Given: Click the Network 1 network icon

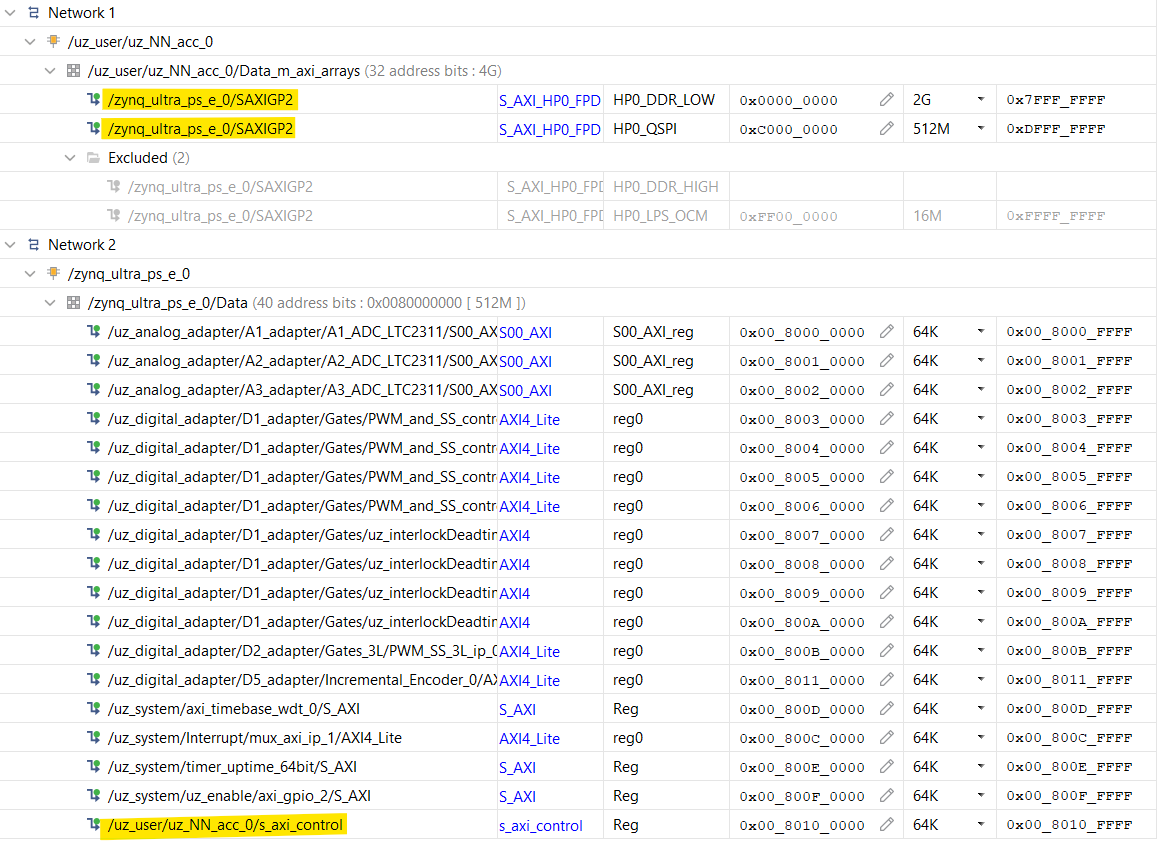Looking at the screenshot, I should pyautogui.click(x=33, y=13).
